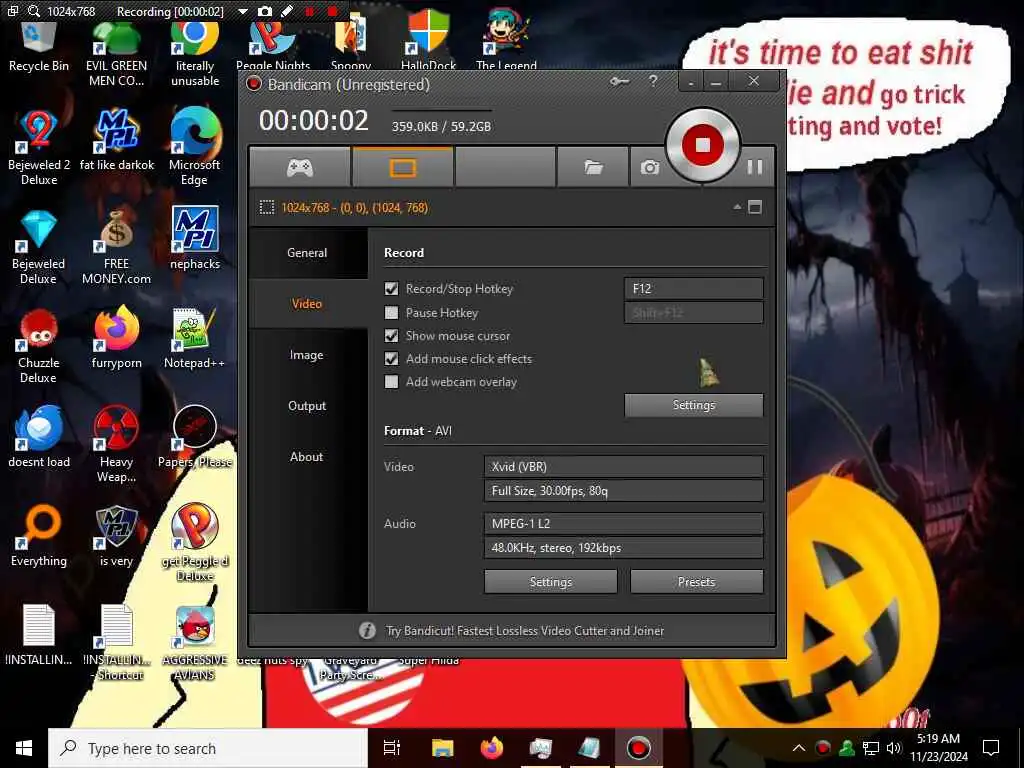Select the Everything search desktop shortcut
Viewport: 1024px width, 768px height.
pos(39,536)
